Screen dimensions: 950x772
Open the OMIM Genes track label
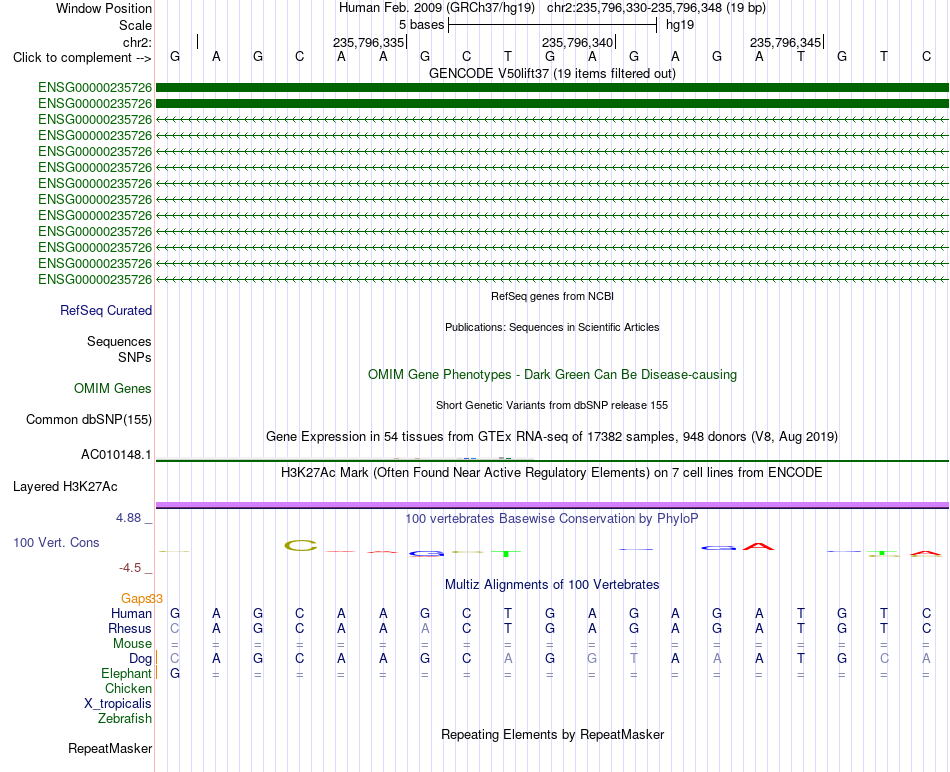[112, 388]
